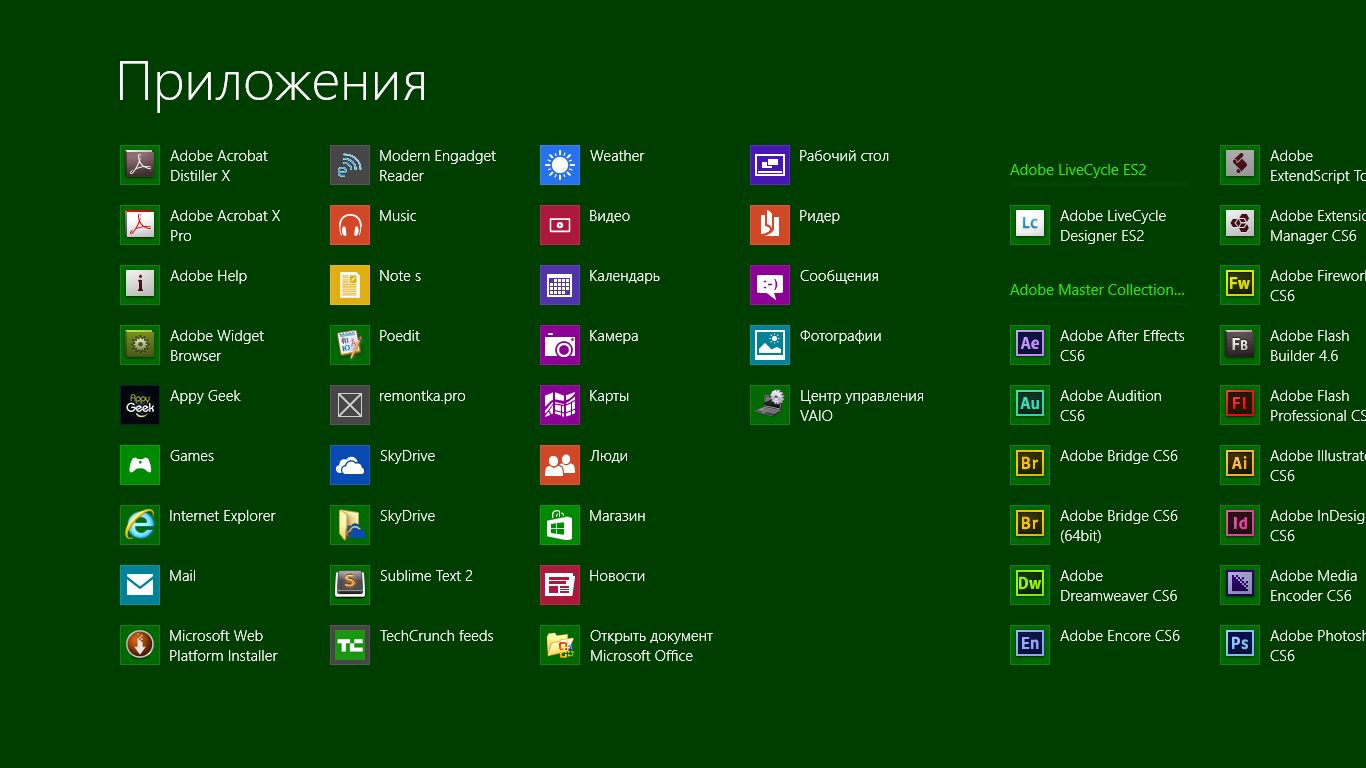Open the Карты maps icon

coord(560,405)
